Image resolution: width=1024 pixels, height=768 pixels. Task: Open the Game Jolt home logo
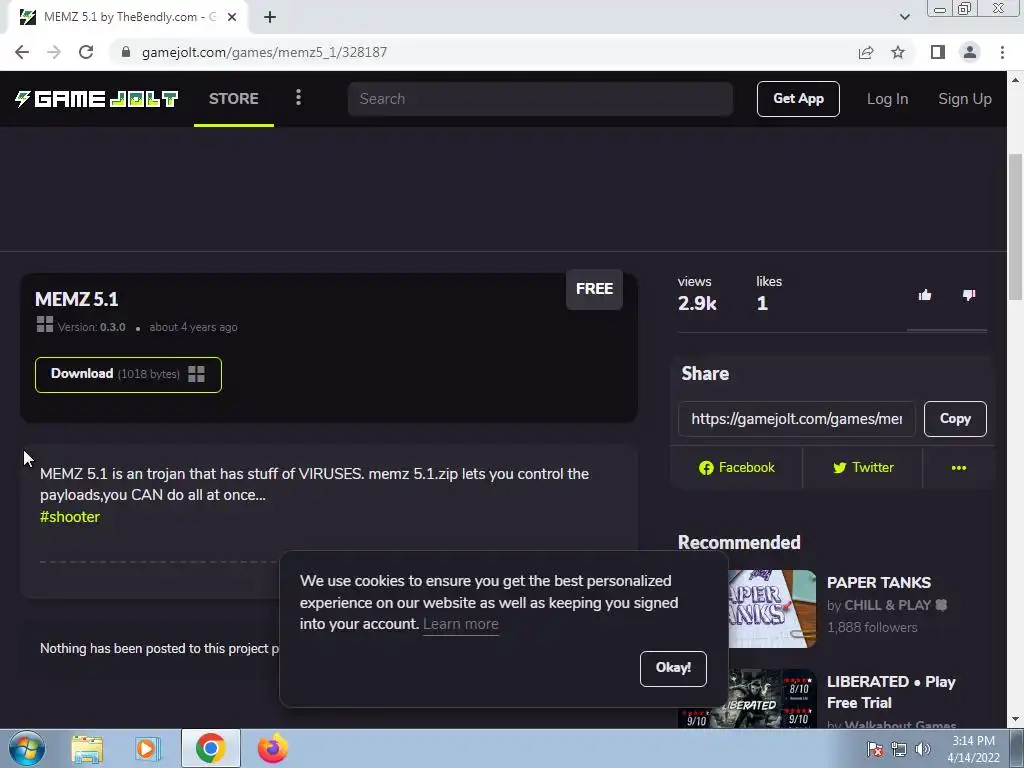pos(97,99)
